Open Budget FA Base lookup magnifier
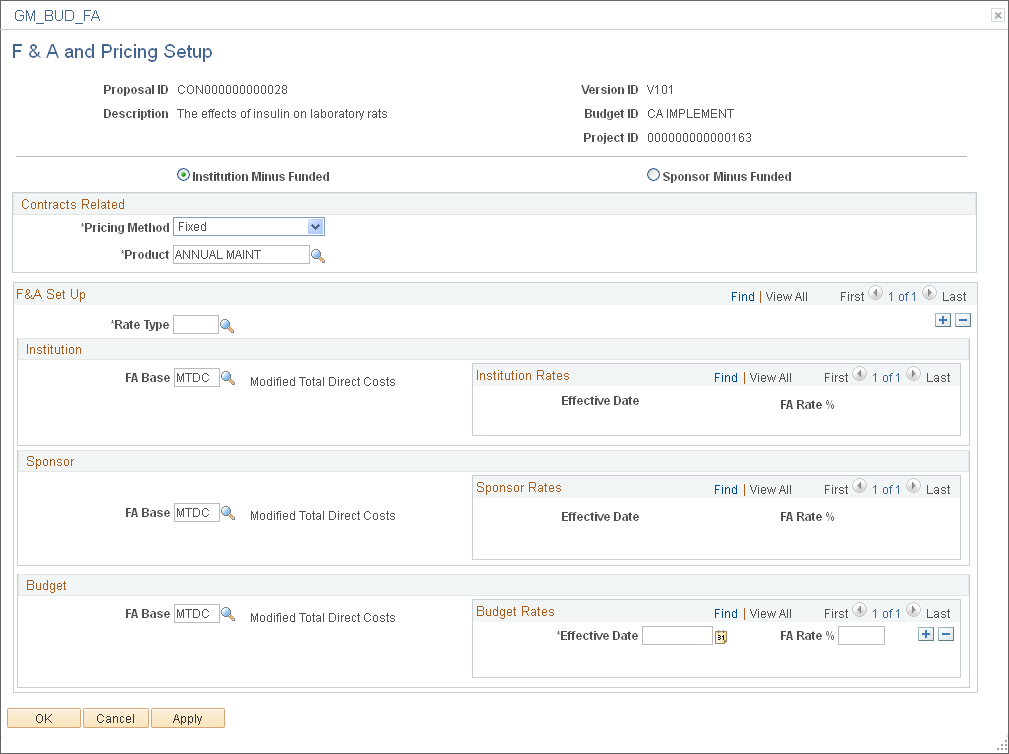Image resolution: width=1009 pixels, height=754 pixels. pyautogui.click(x=228, y=614)
